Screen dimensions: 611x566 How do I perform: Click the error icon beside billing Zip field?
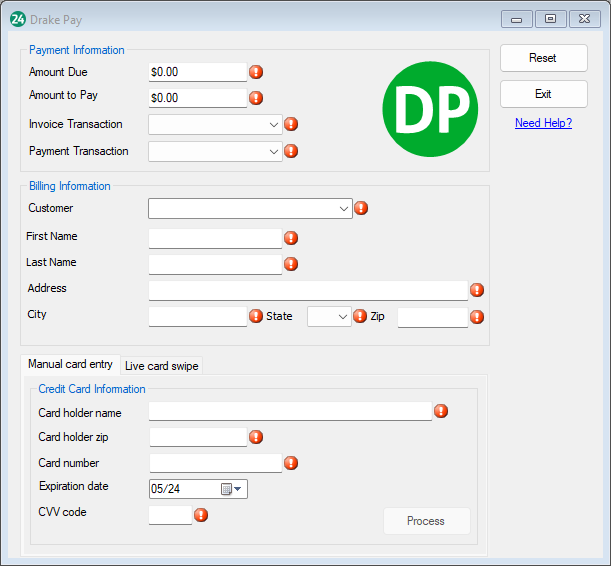click(477, 317)
